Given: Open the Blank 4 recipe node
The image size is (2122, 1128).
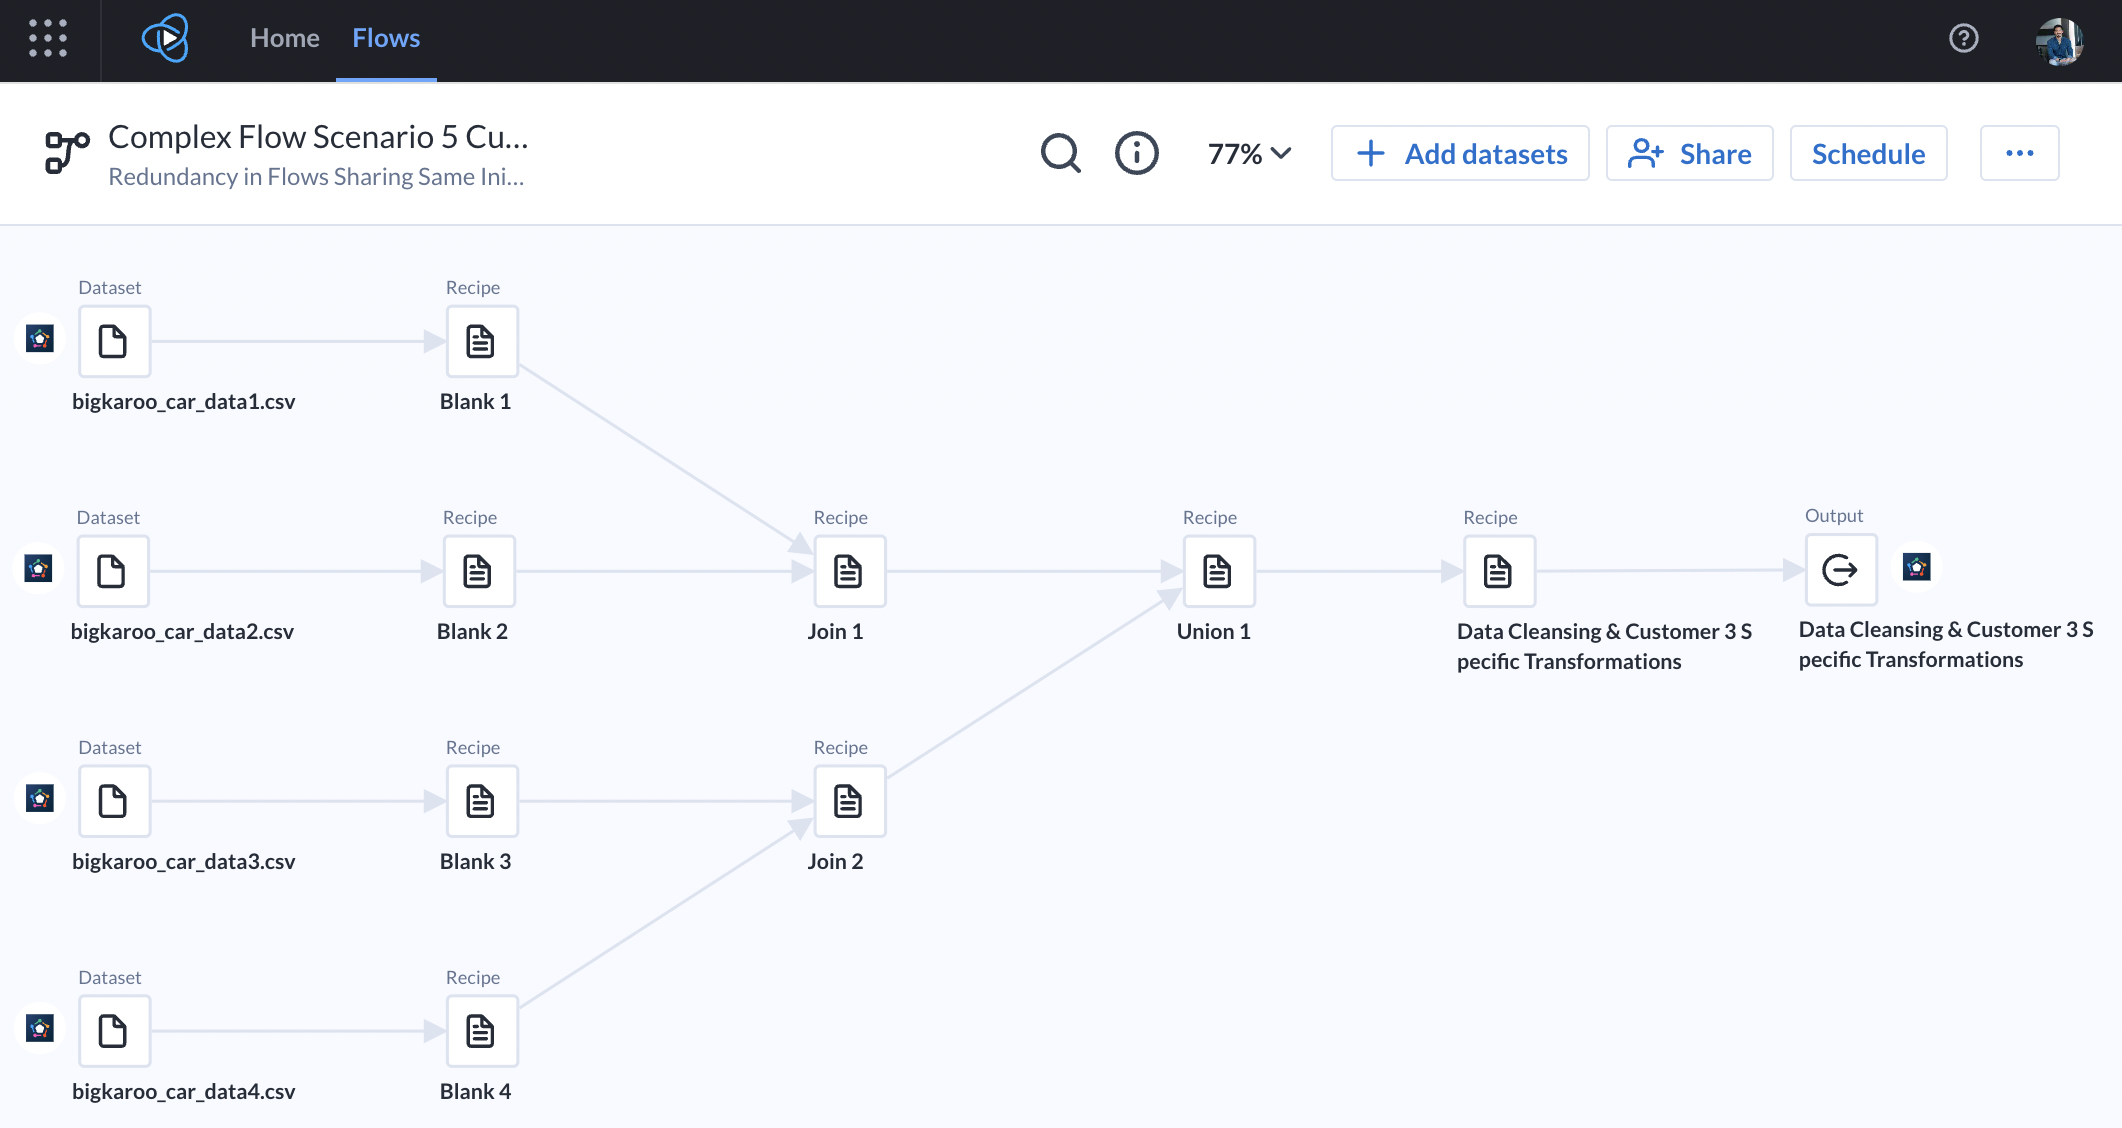Looking at the screenshot, I should [x=481, y=1031].
